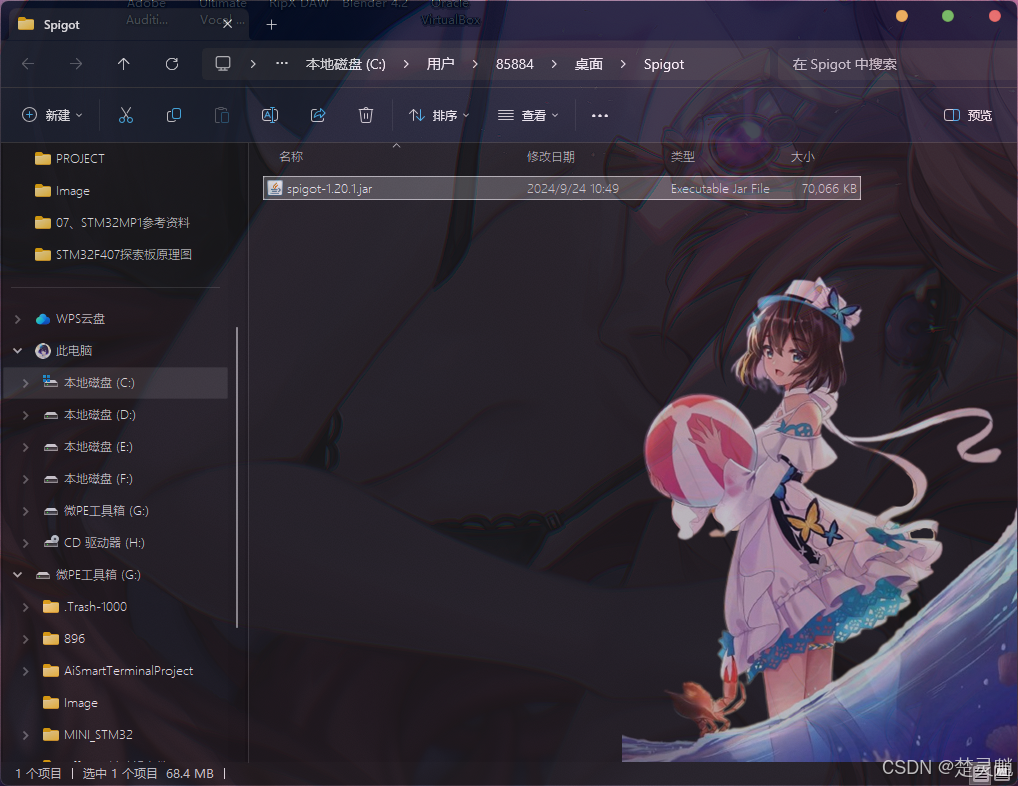Sort by 类型 column header

pos(682,156)
